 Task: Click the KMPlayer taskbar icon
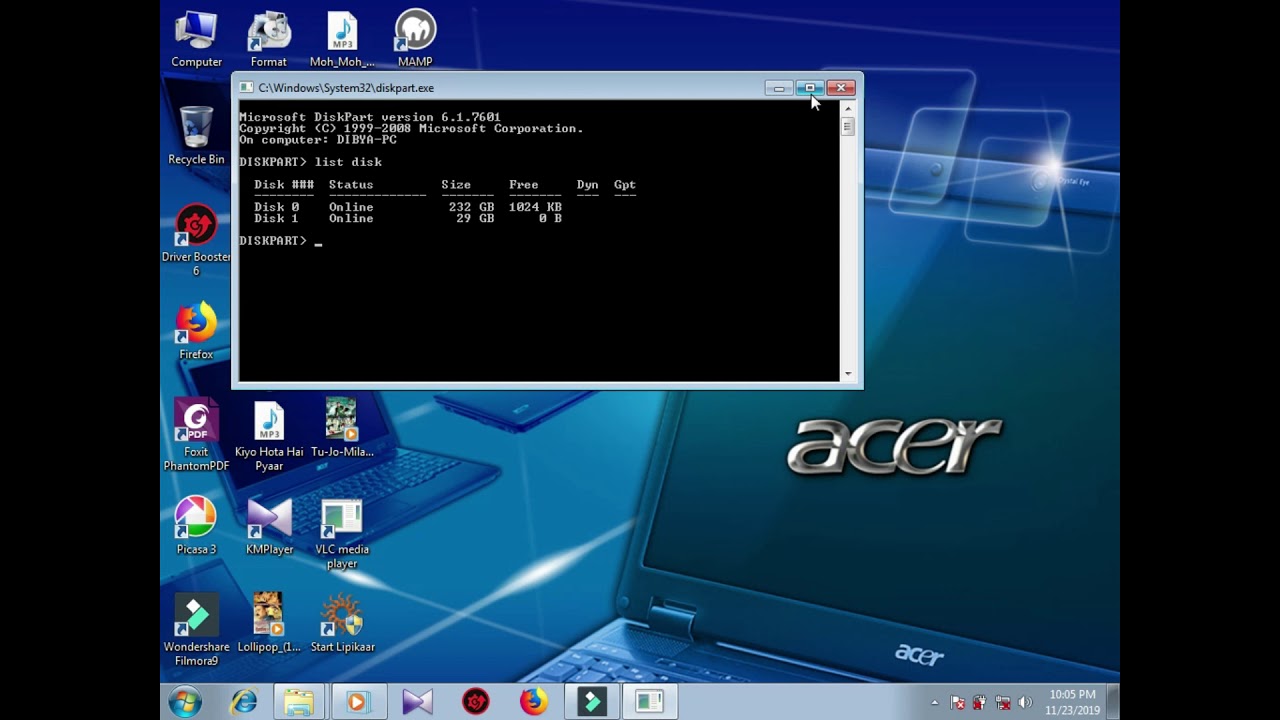coord(417,702)
